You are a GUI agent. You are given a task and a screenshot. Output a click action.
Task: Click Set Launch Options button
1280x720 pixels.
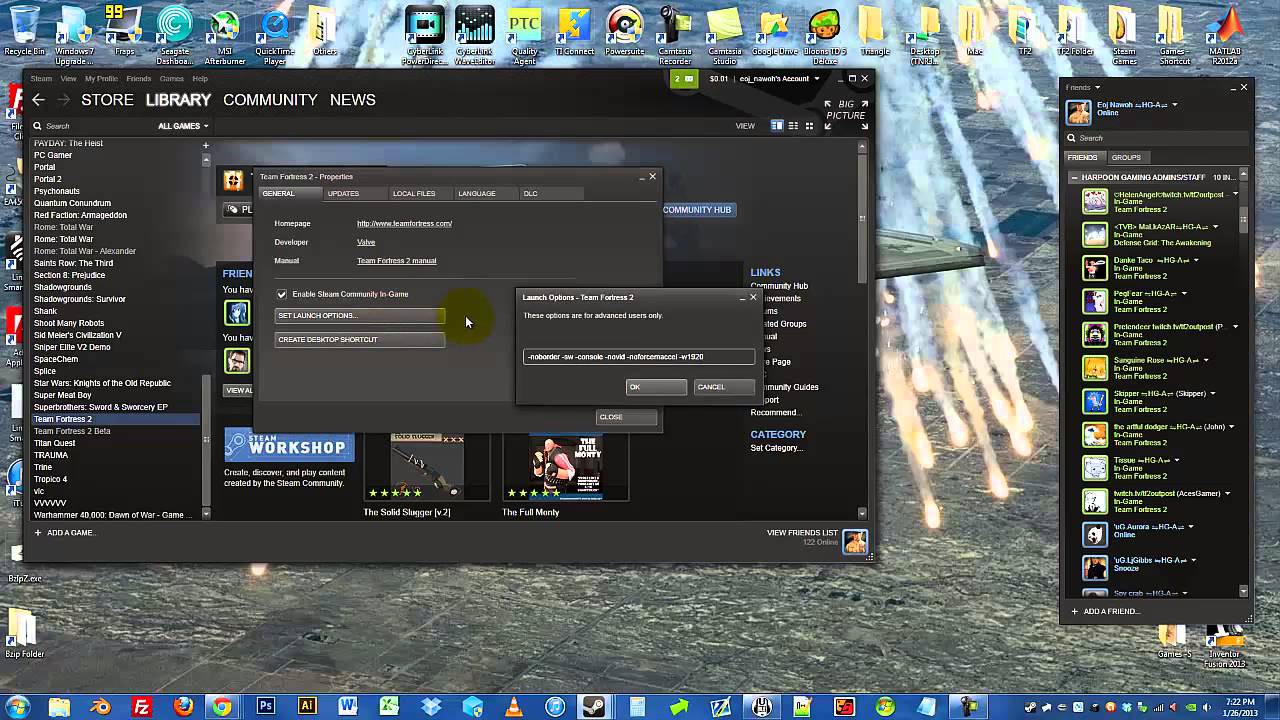click(360, 316)
